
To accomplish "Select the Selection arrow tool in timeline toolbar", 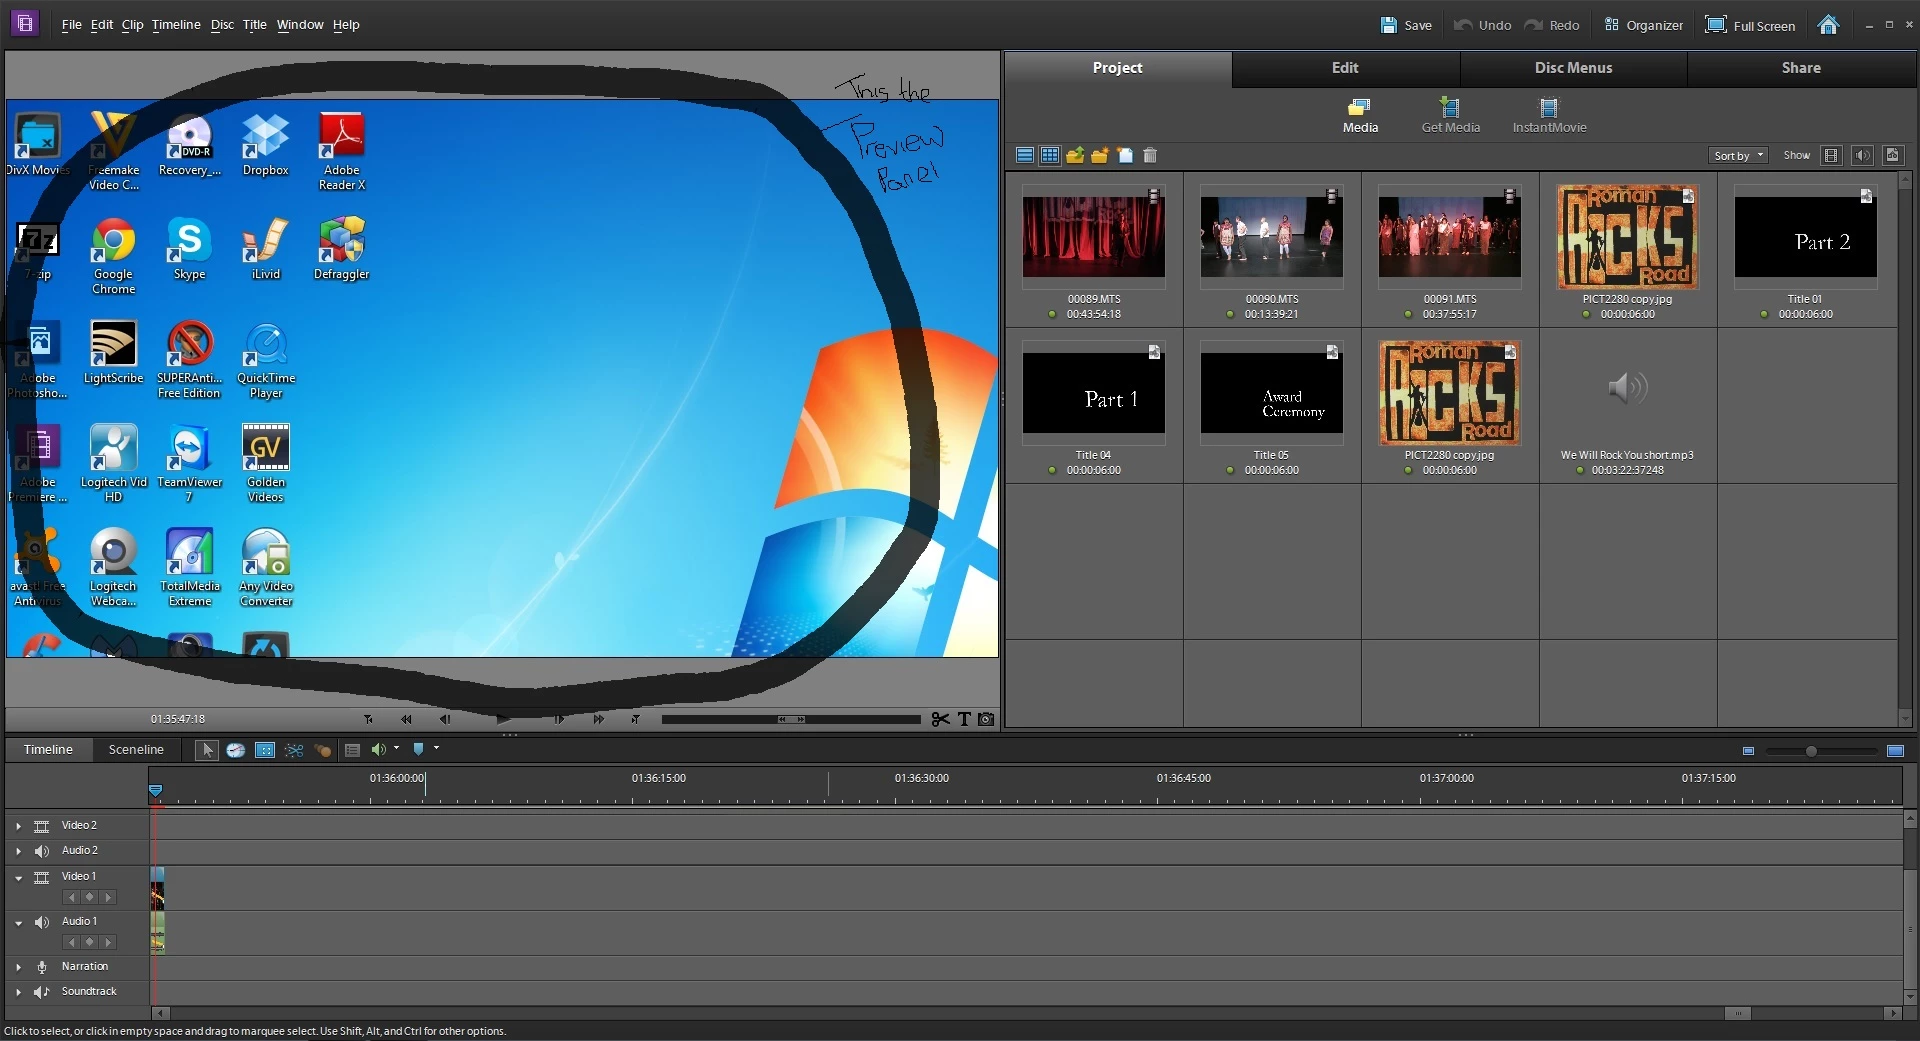I will click(207, 750).
